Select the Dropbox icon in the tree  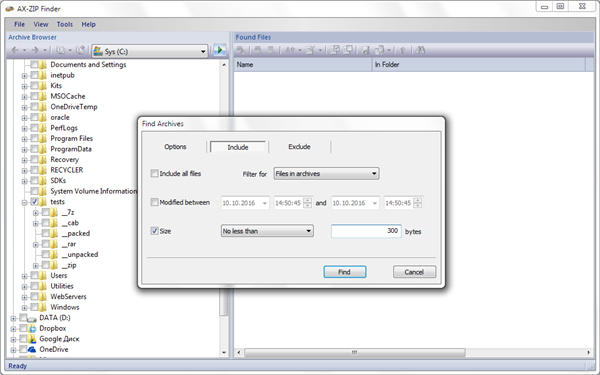click(x=32, y=328)
